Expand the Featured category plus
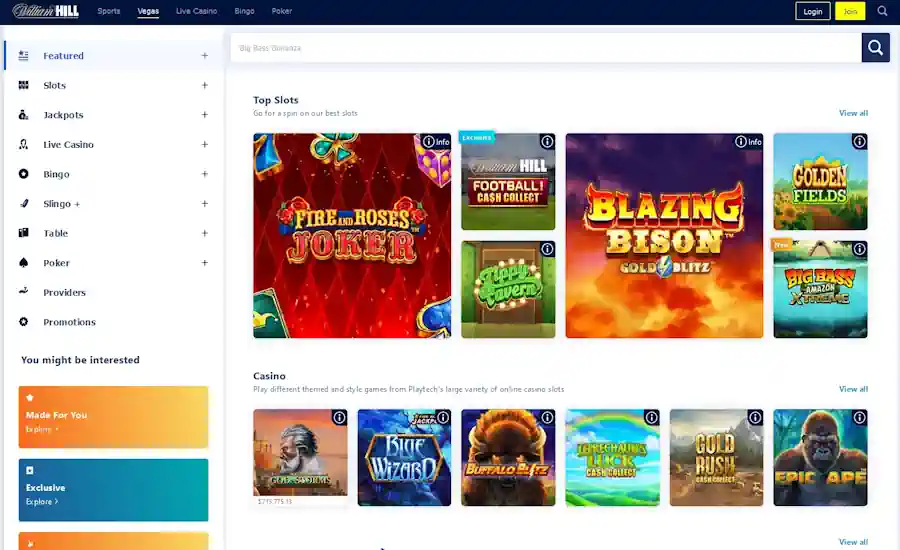900x550 pixels. point(204,56)
